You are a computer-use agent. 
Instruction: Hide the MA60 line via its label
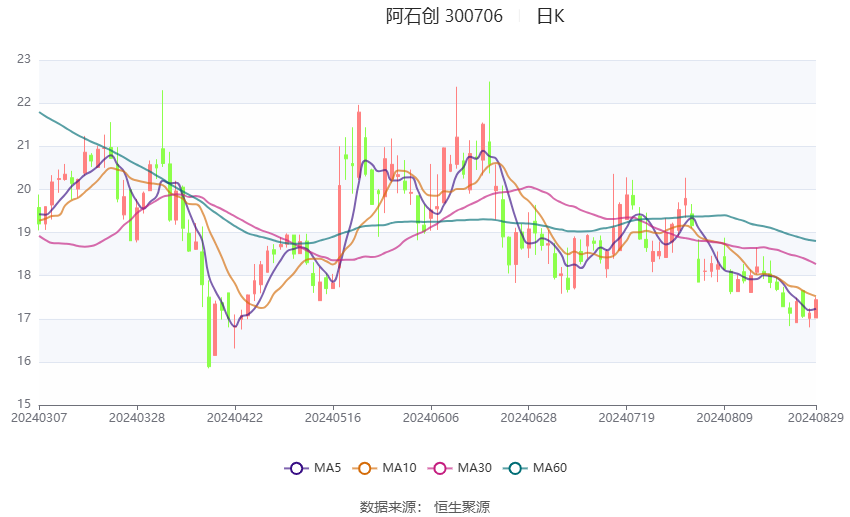550,468
